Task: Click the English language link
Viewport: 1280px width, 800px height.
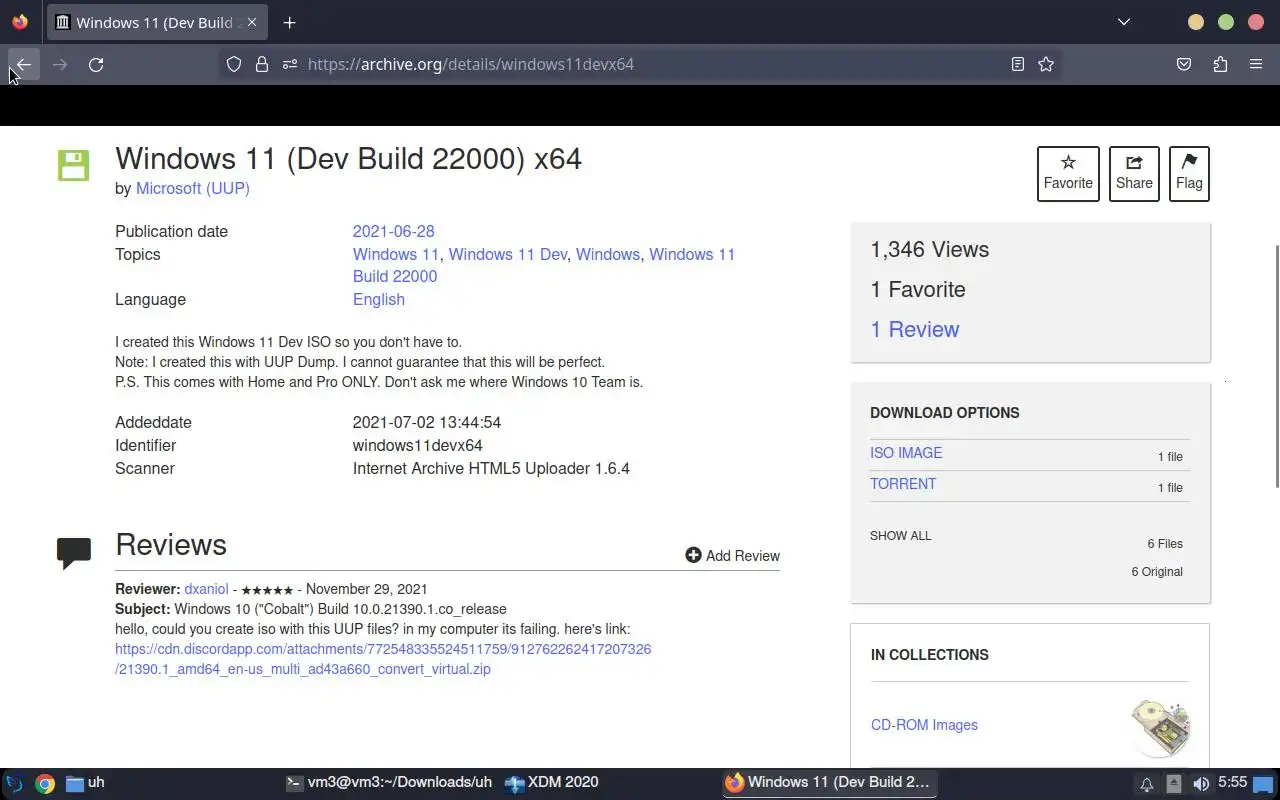Action: pos(379,299)
